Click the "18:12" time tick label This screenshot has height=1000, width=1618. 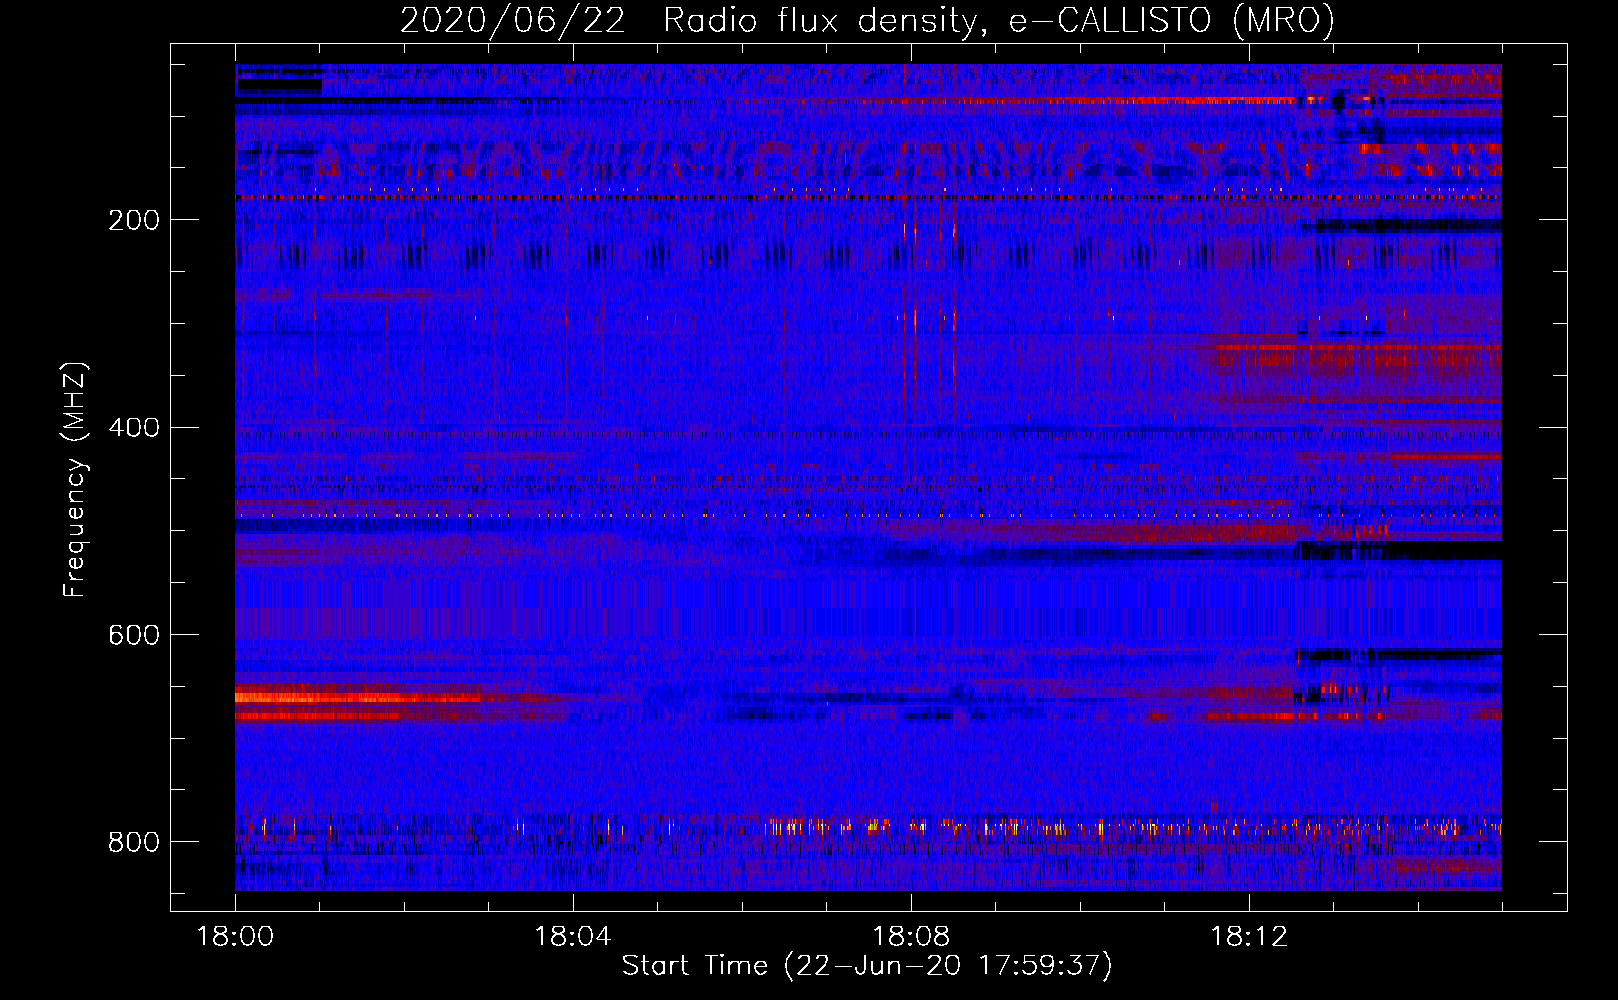(x=1249, y=937)
